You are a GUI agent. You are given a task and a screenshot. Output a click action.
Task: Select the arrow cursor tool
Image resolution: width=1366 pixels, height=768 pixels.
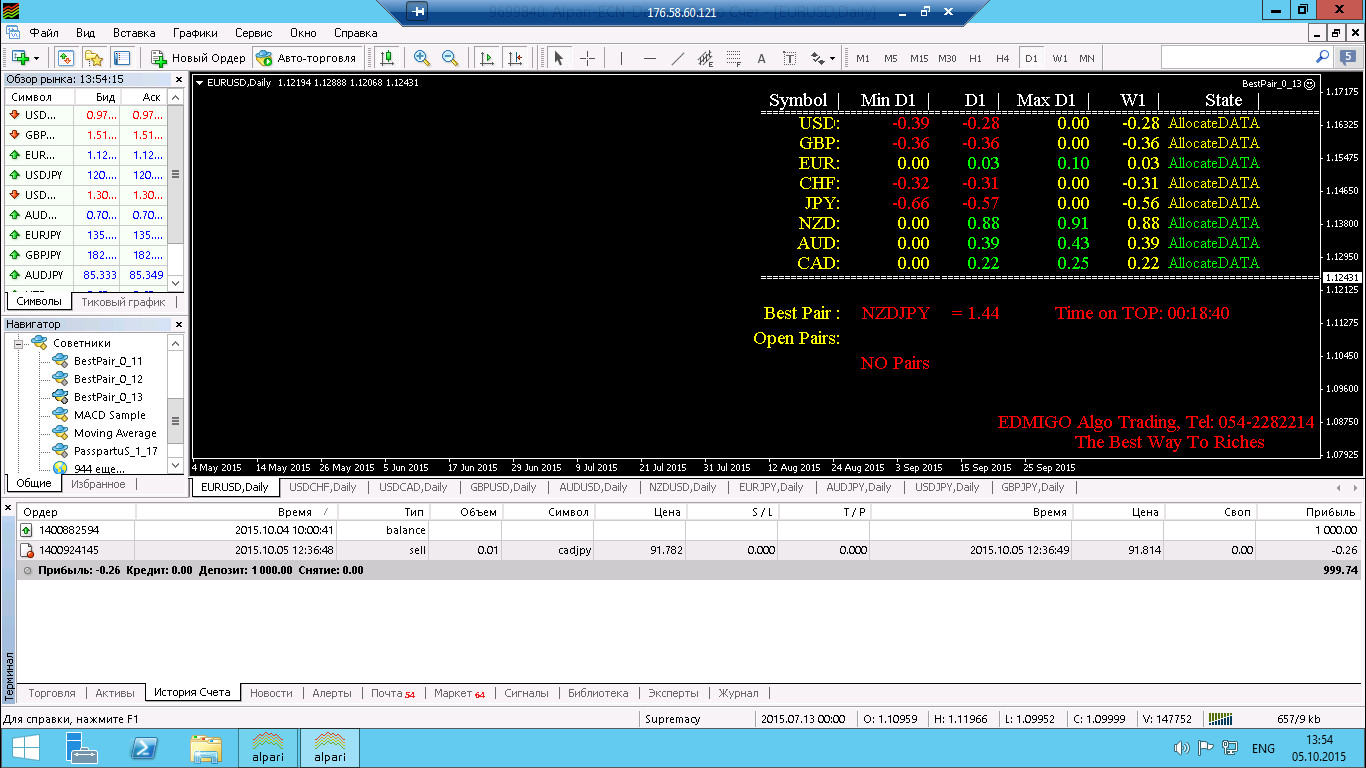click(x=559, y=58)
